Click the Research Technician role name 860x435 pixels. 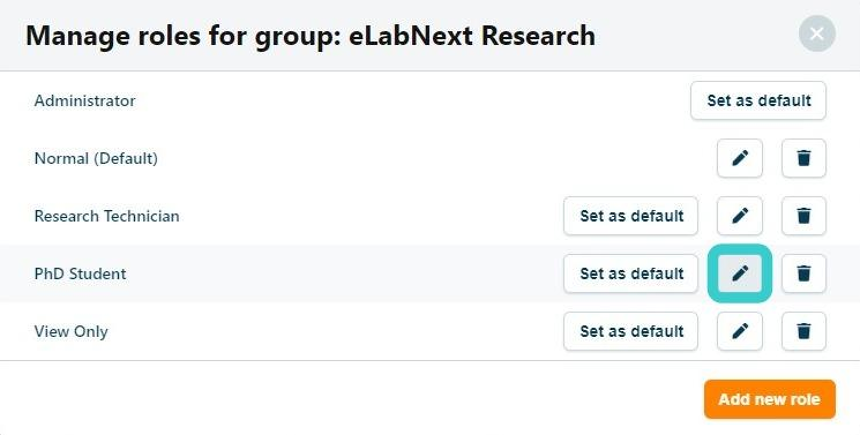(x=107, y=216)
